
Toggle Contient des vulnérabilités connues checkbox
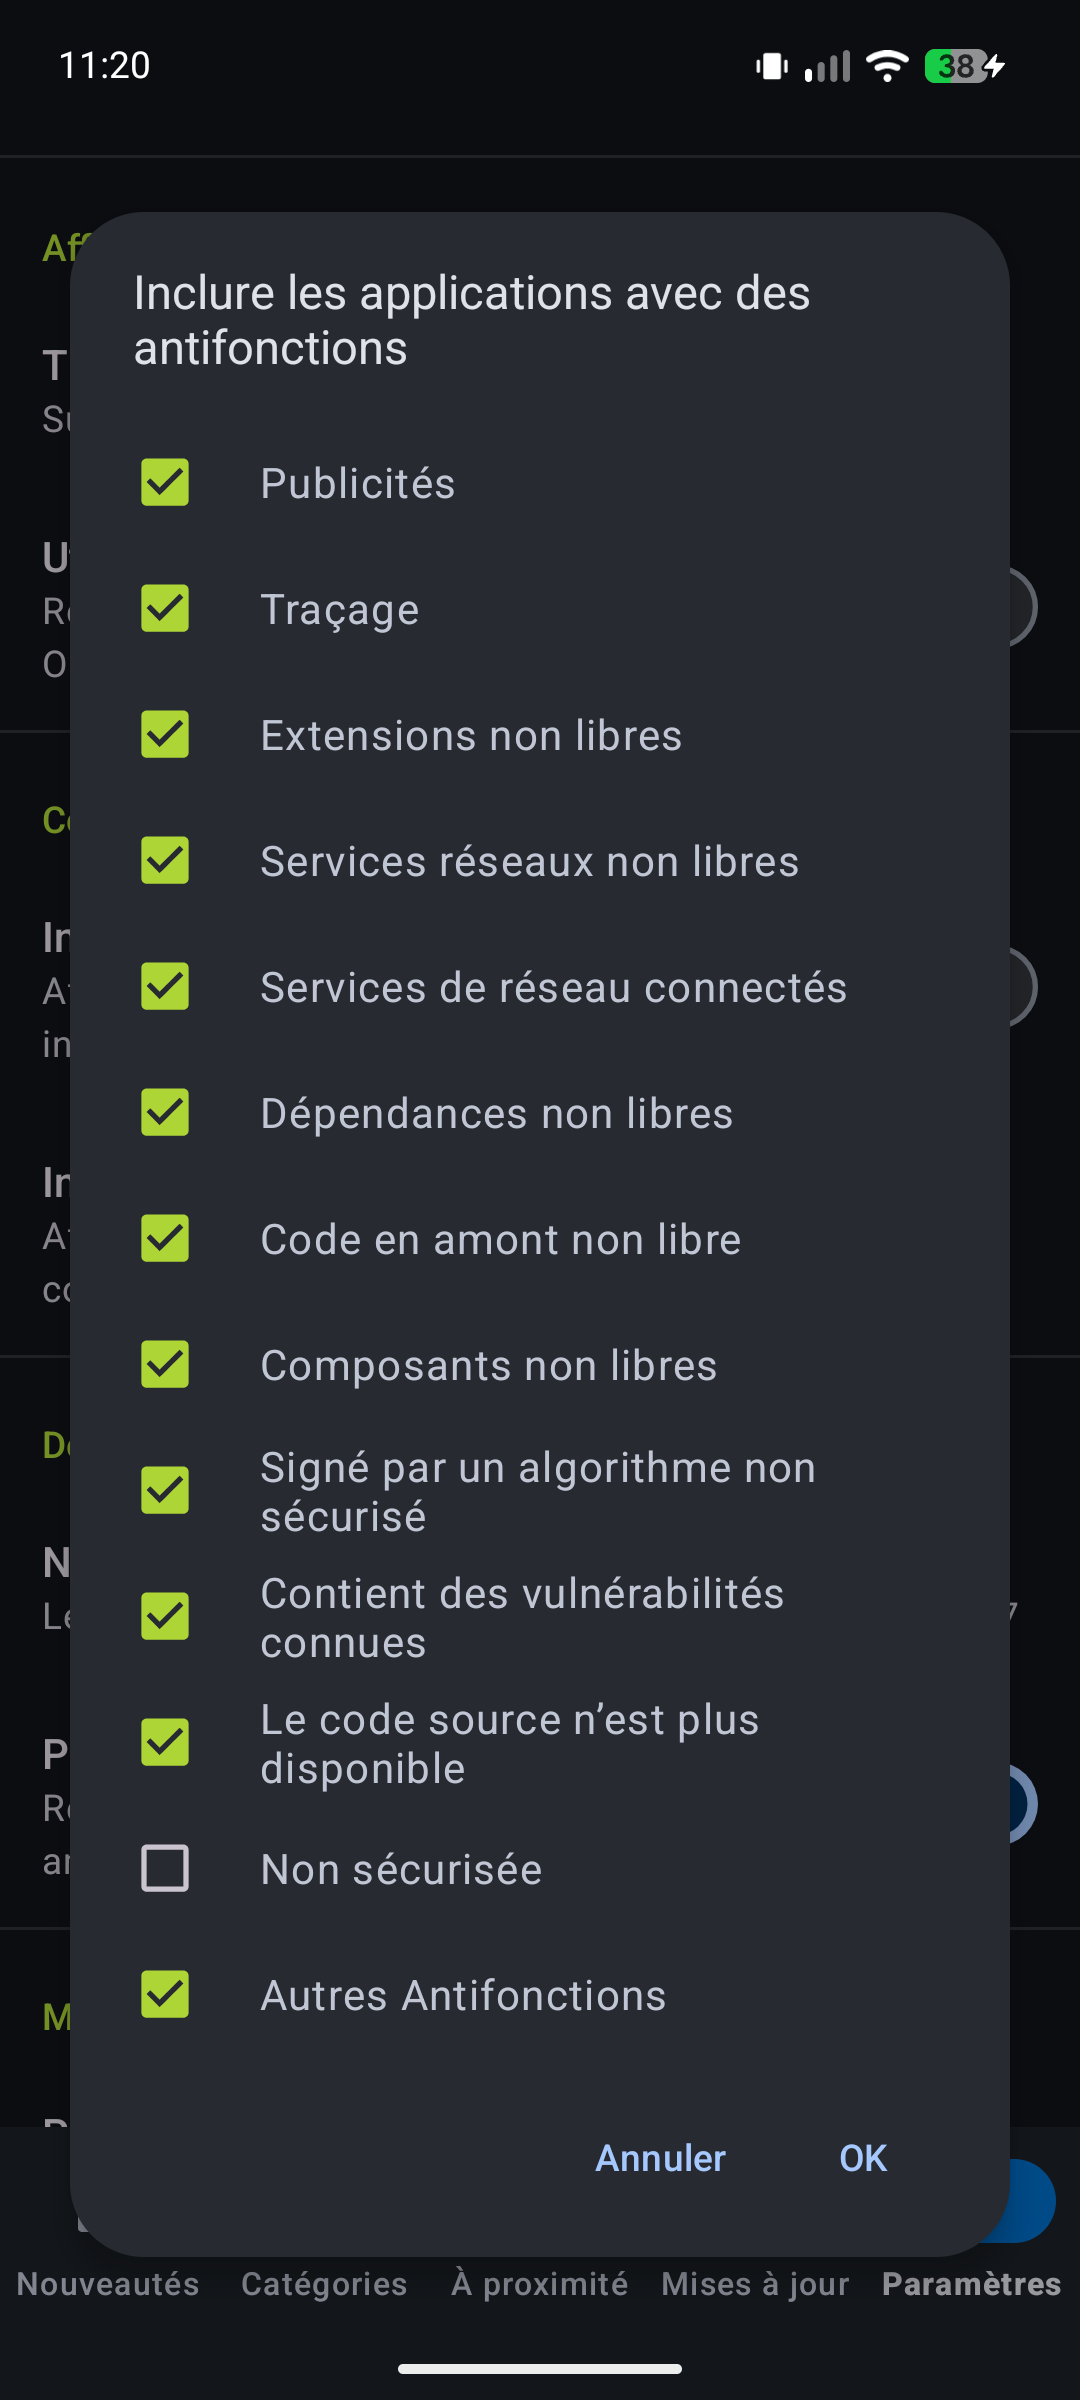click(165, 1617)
